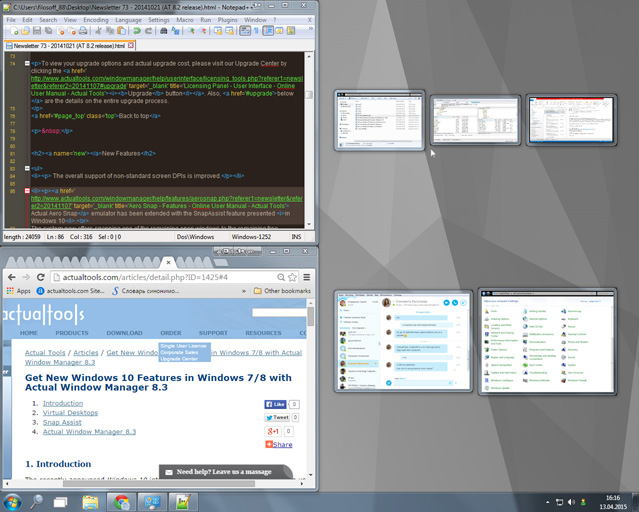Click the Chrome address bar URL

click(145, 277)
